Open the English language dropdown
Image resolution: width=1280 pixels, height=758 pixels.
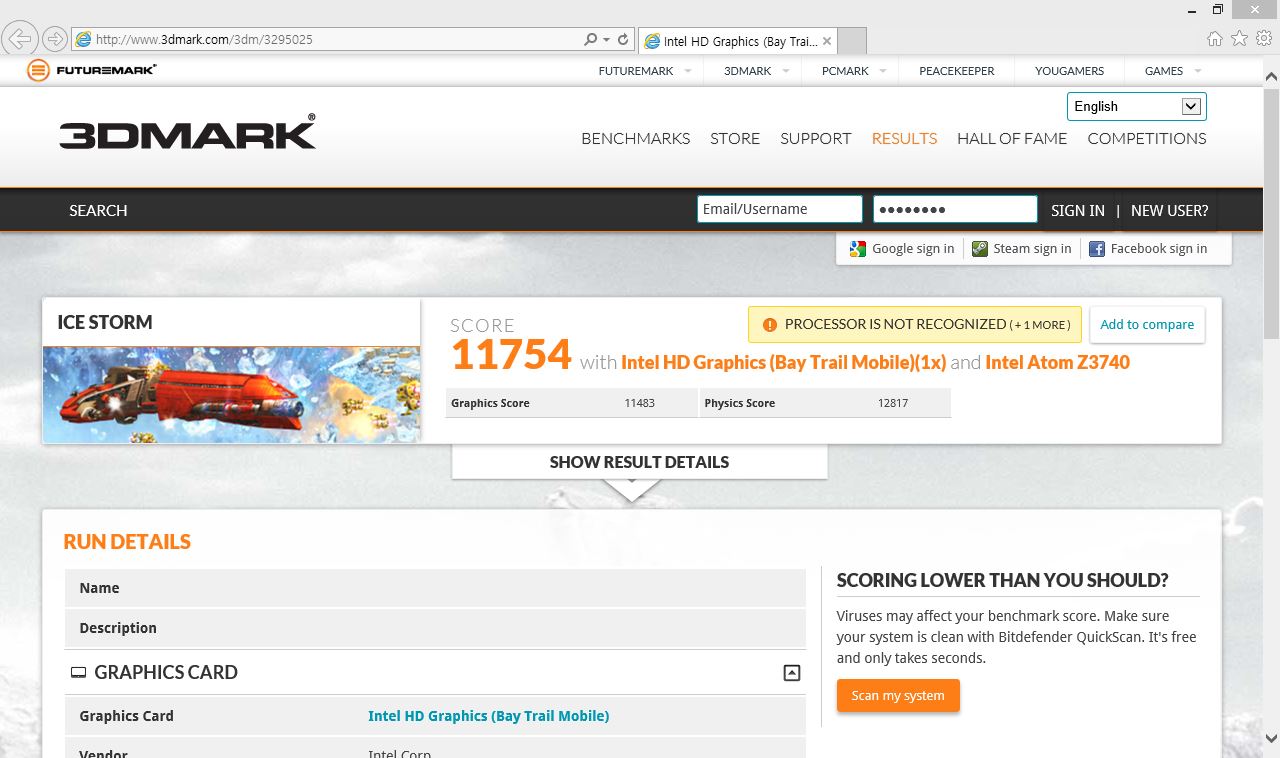[1137, 106]
